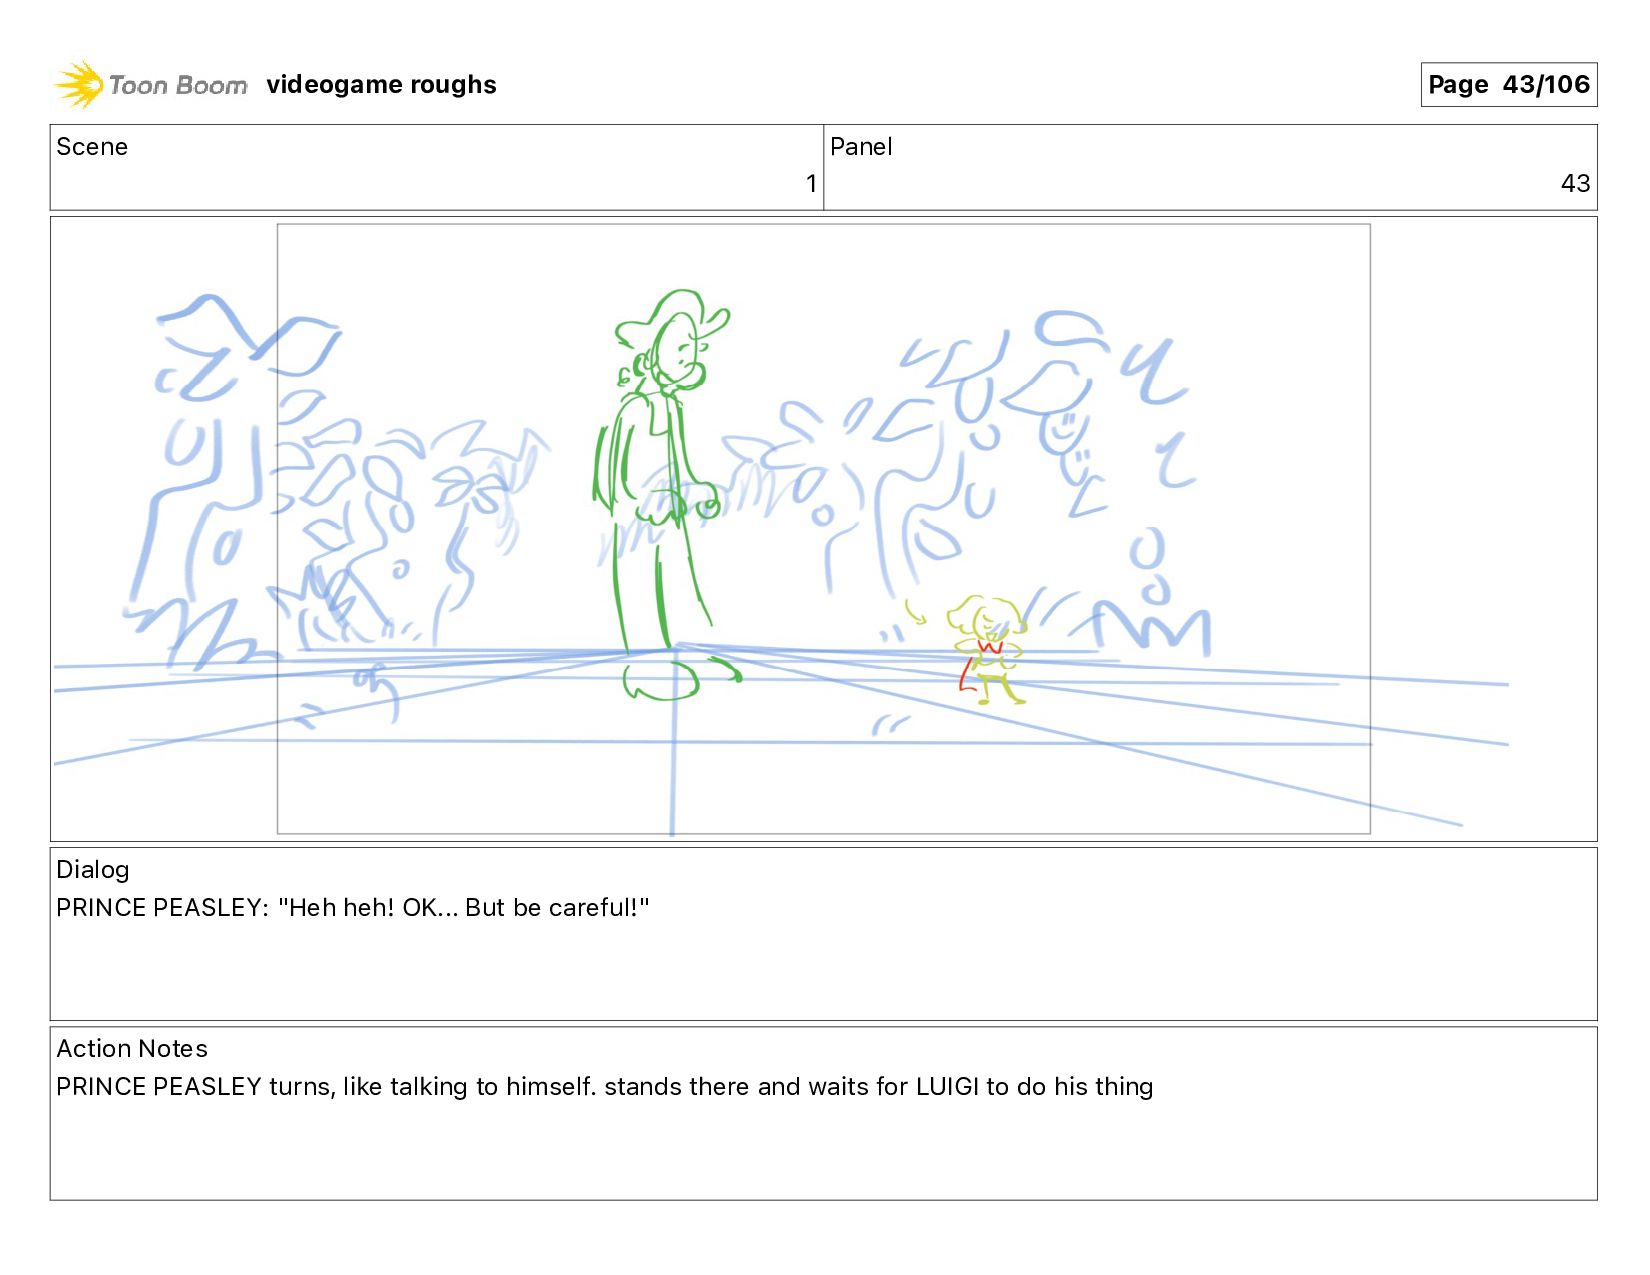Click the 'Page 43/106' page indicator
The width and height of the screenshot is (1650, 1275).
1508,85
